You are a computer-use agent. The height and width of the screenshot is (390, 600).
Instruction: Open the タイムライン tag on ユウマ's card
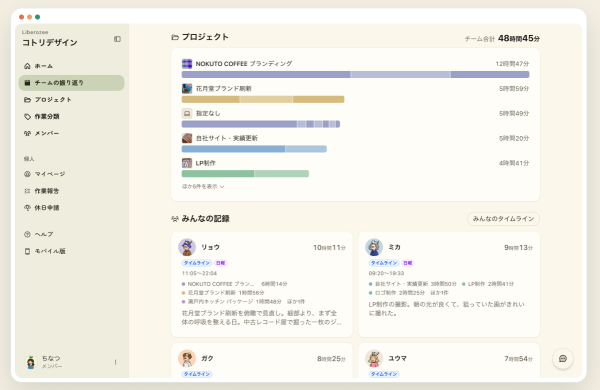click(x=384, y=374)
